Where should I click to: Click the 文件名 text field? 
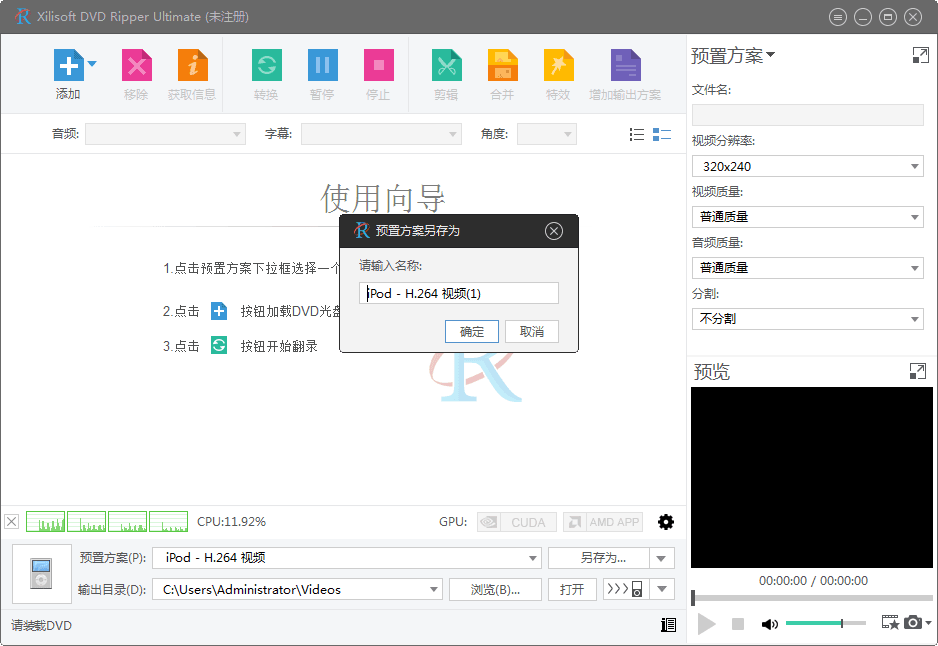point(808,115)
